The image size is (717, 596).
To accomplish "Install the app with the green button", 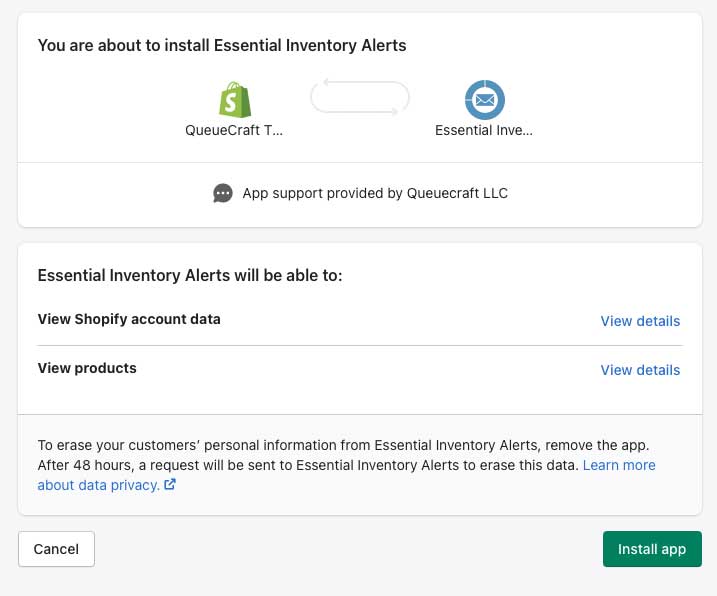I will point(652,549).
